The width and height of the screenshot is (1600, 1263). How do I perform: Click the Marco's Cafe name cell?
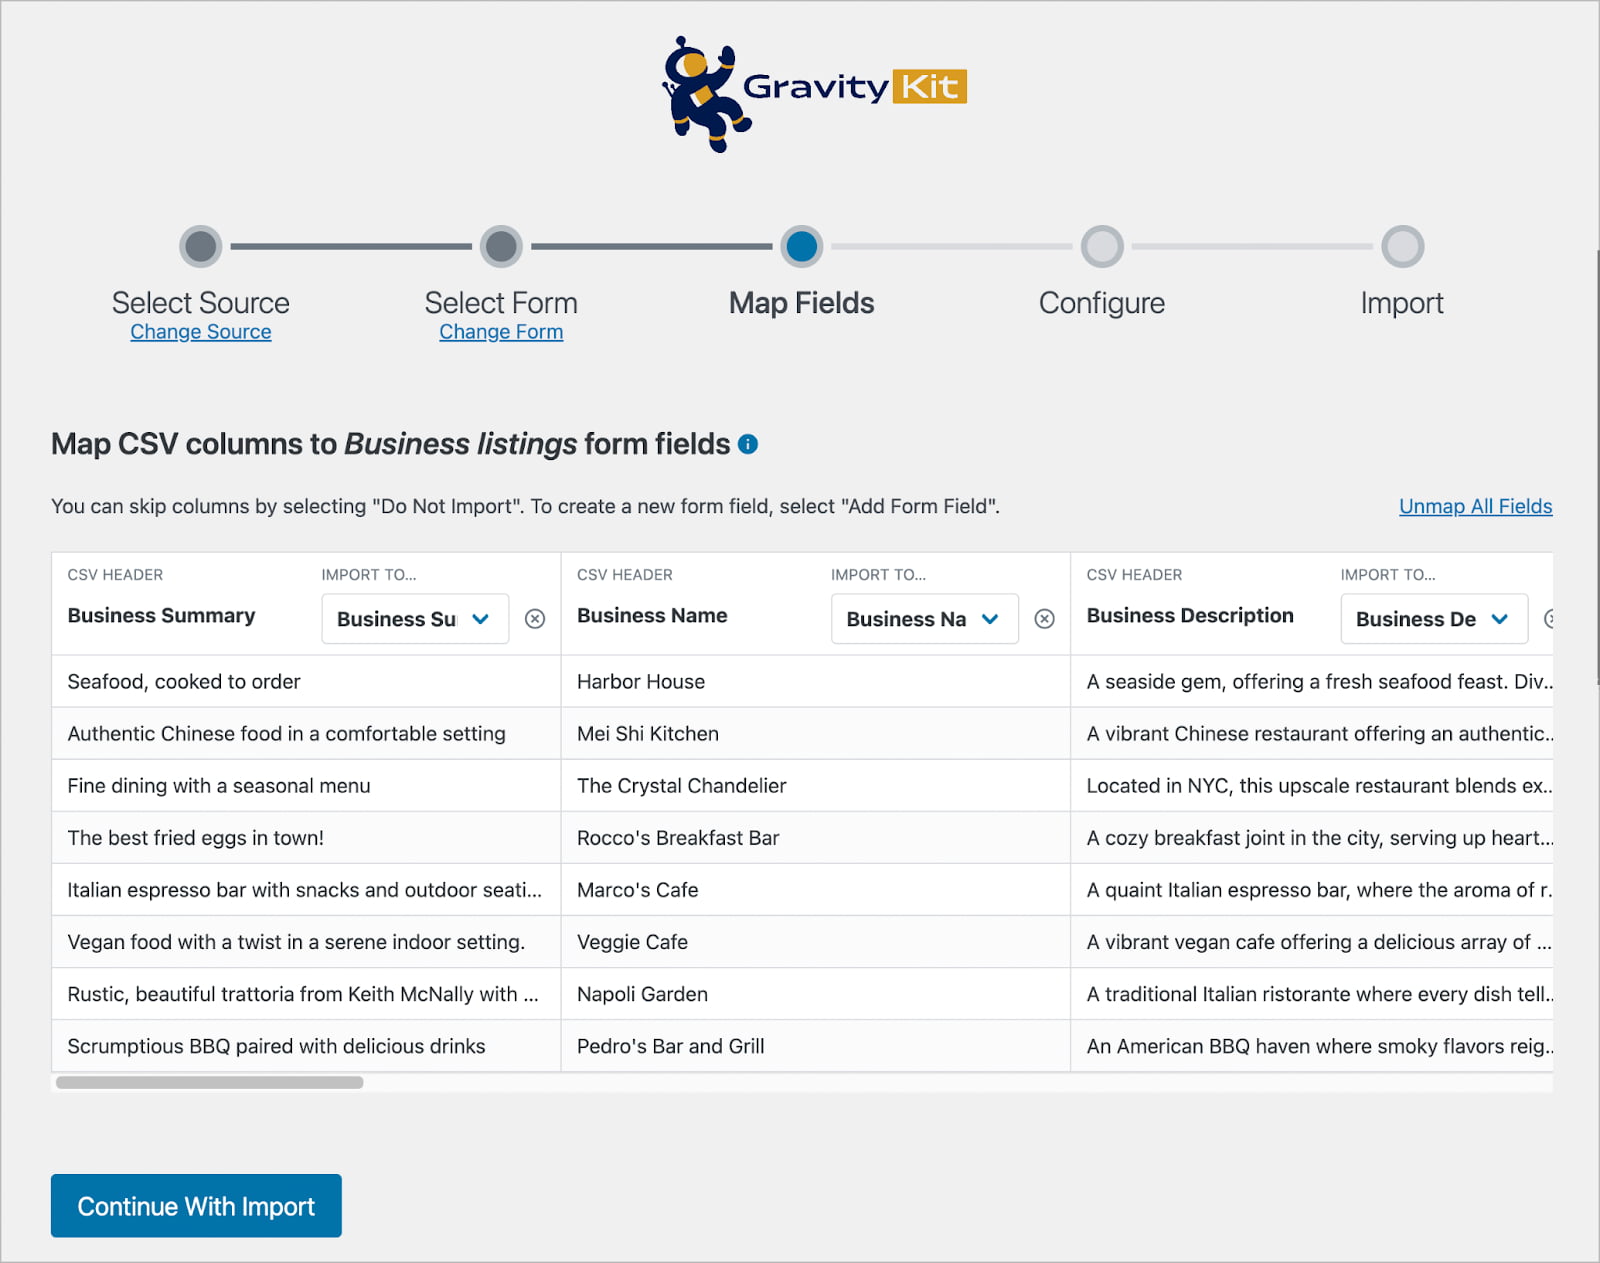(816, 890)
